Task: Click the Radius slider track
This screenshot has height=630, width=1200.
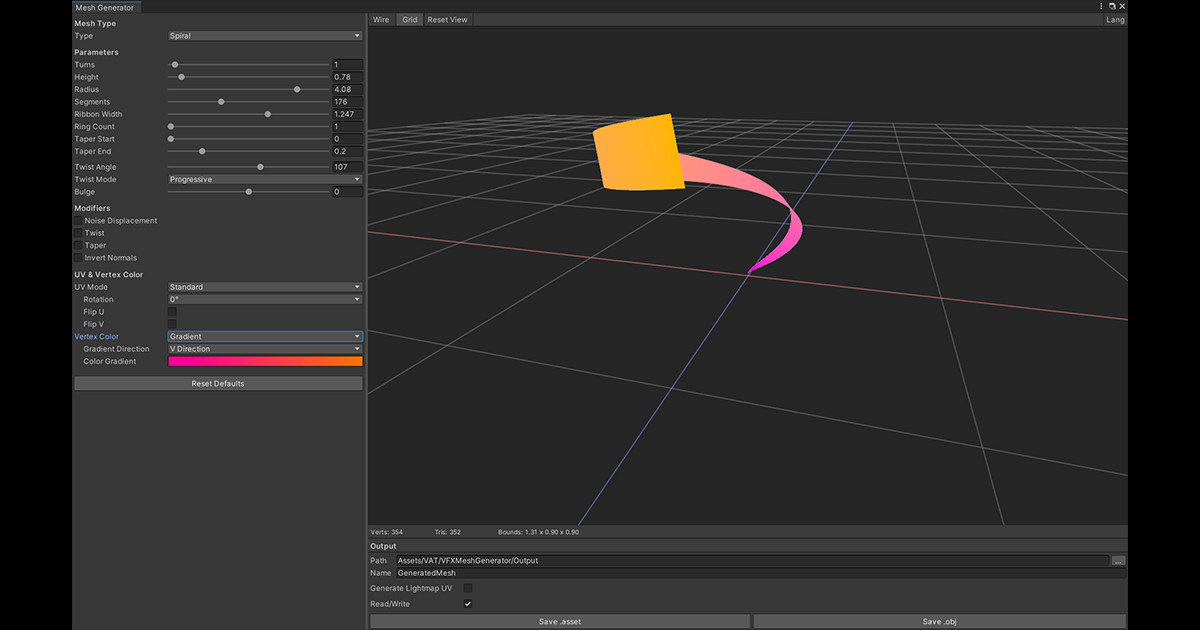Action: [x=248, y=90]
